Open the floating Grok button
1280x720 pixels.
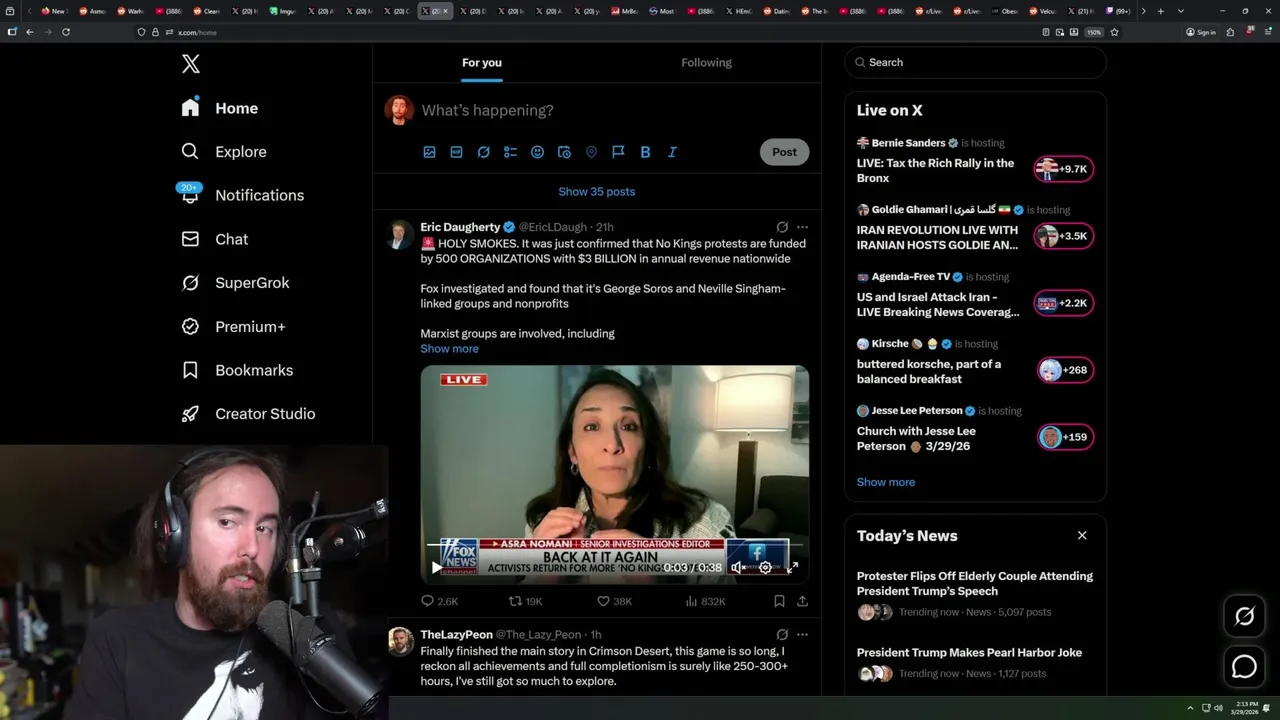(x=1244, y=616)
